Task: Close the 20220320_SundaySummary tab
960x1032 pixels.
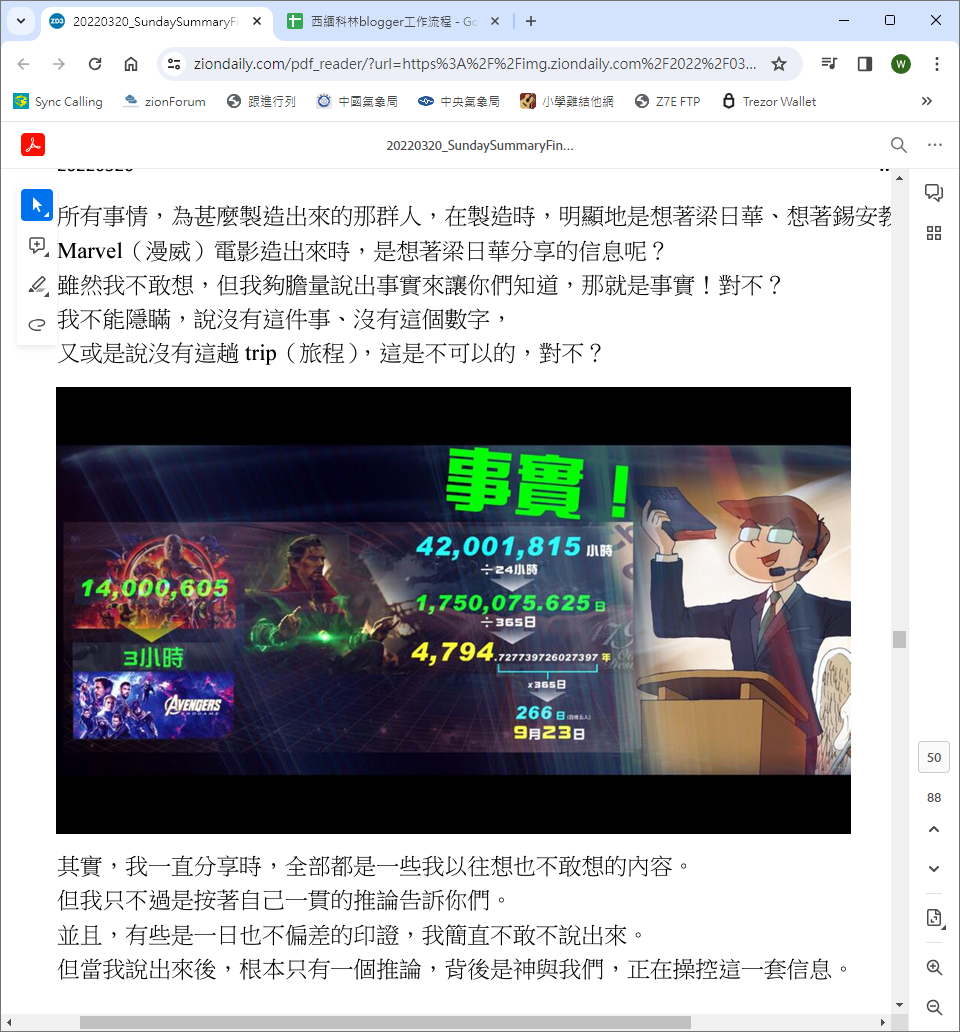Action: click(x=257, y=22)
